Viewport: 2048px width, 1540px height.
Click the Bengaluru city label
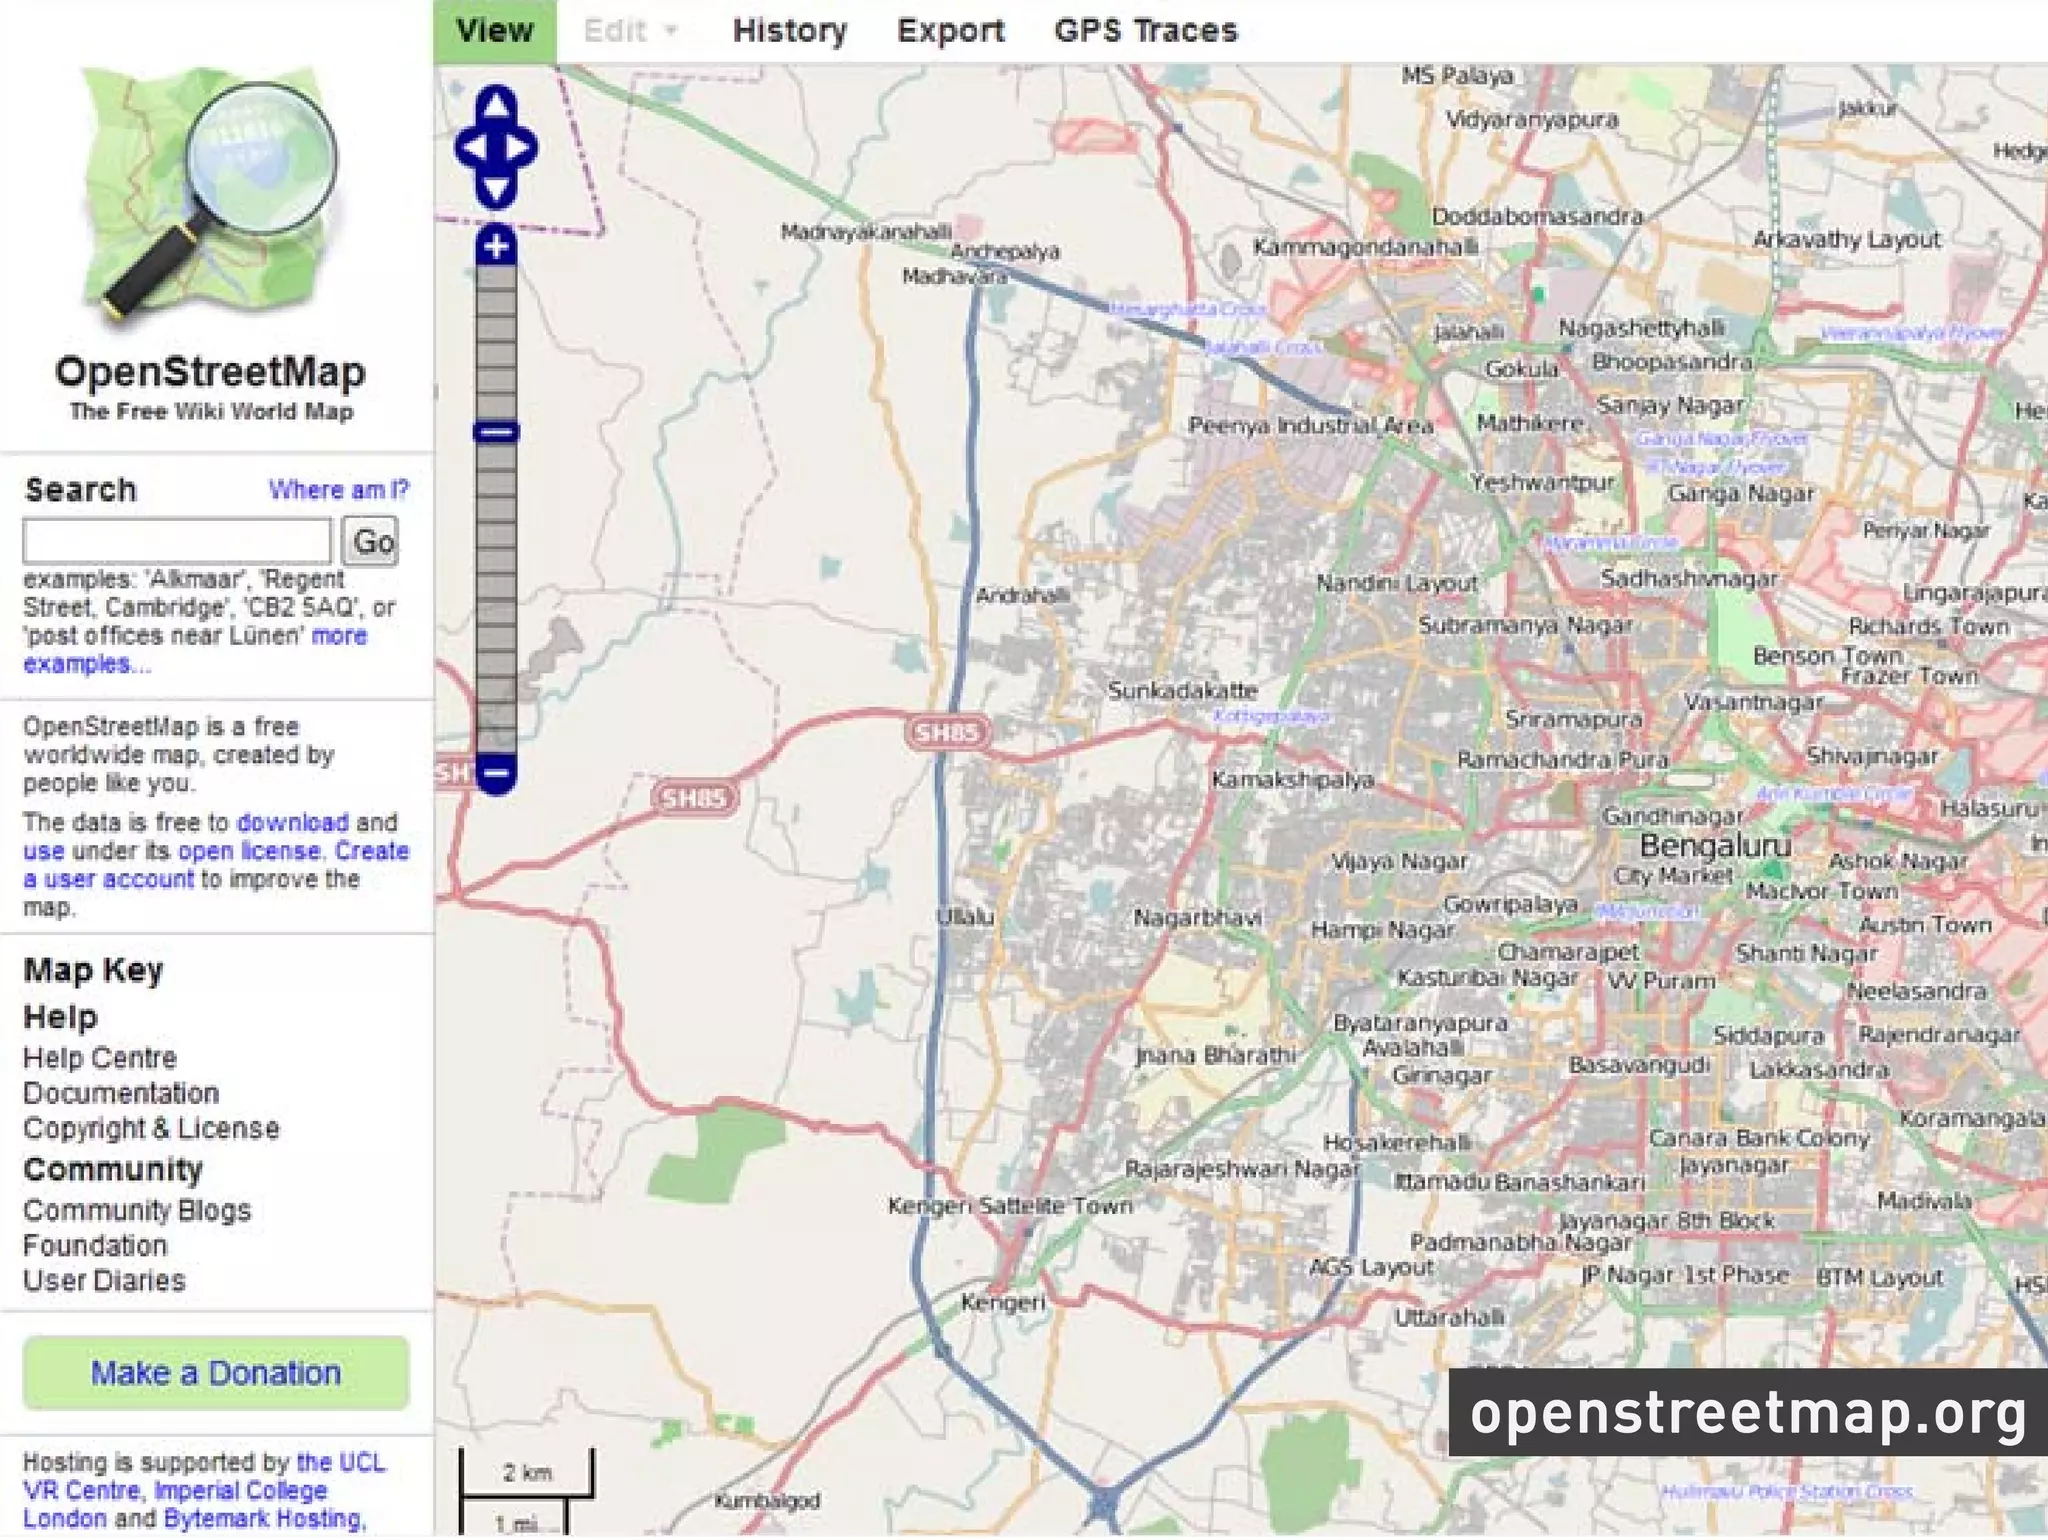tap(1715, 846)
